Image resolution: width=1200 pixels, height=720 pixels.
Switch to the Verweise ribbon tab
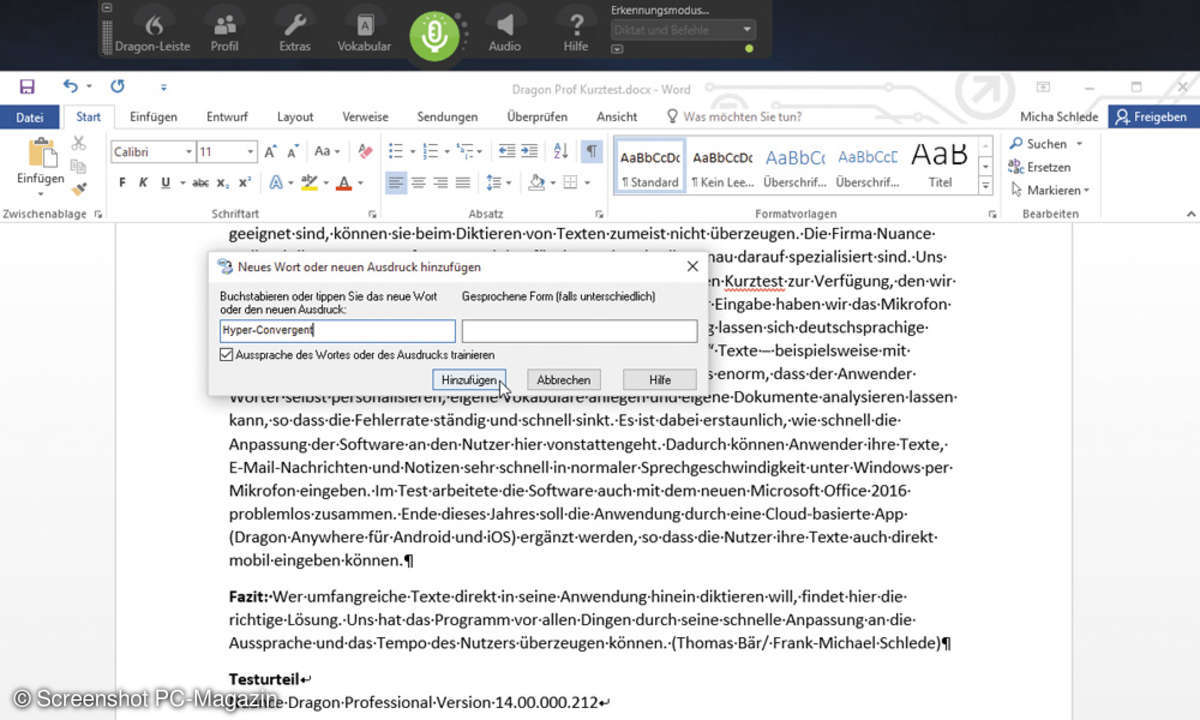pyautogui.click(x=365, y=117)
